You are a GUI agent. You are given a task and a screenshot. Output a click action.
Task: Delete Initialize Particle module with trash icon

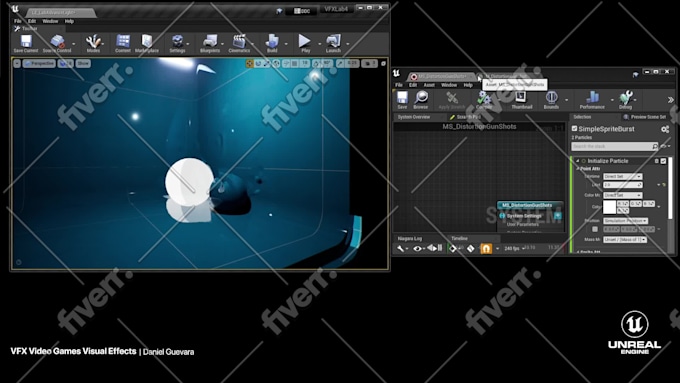pyautogui.click(x=656, y=161)
